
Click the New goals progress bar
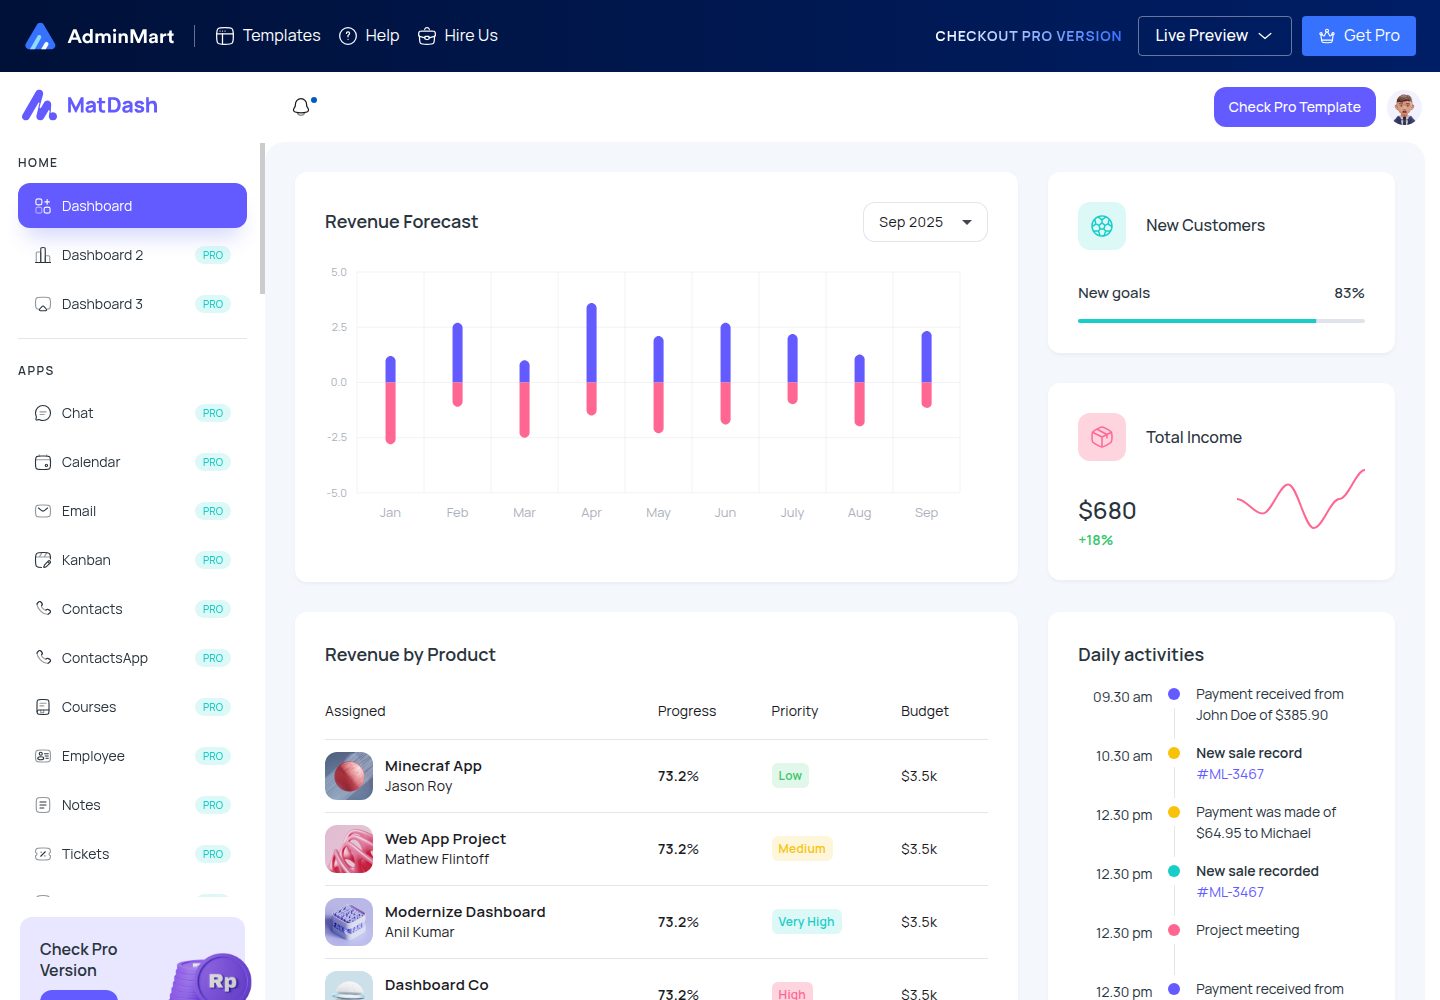1221,321
